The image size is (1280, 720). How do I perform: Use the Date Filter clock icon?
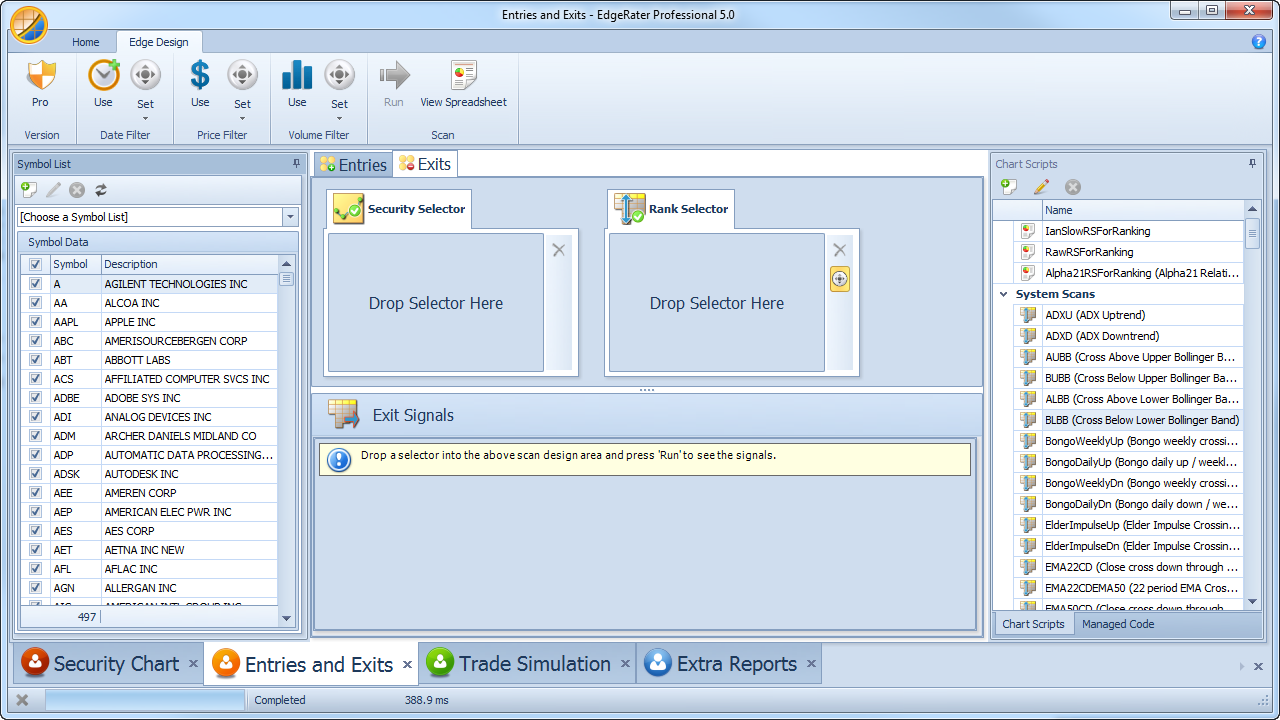pos(103,76)
